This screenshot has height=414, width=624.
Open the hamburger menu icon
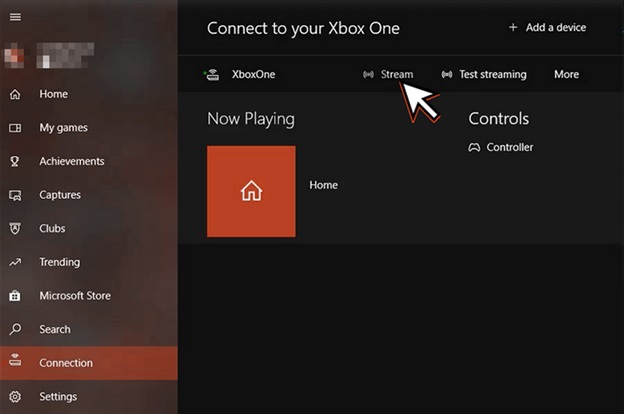pyautogui.click(x=15, y=17)
